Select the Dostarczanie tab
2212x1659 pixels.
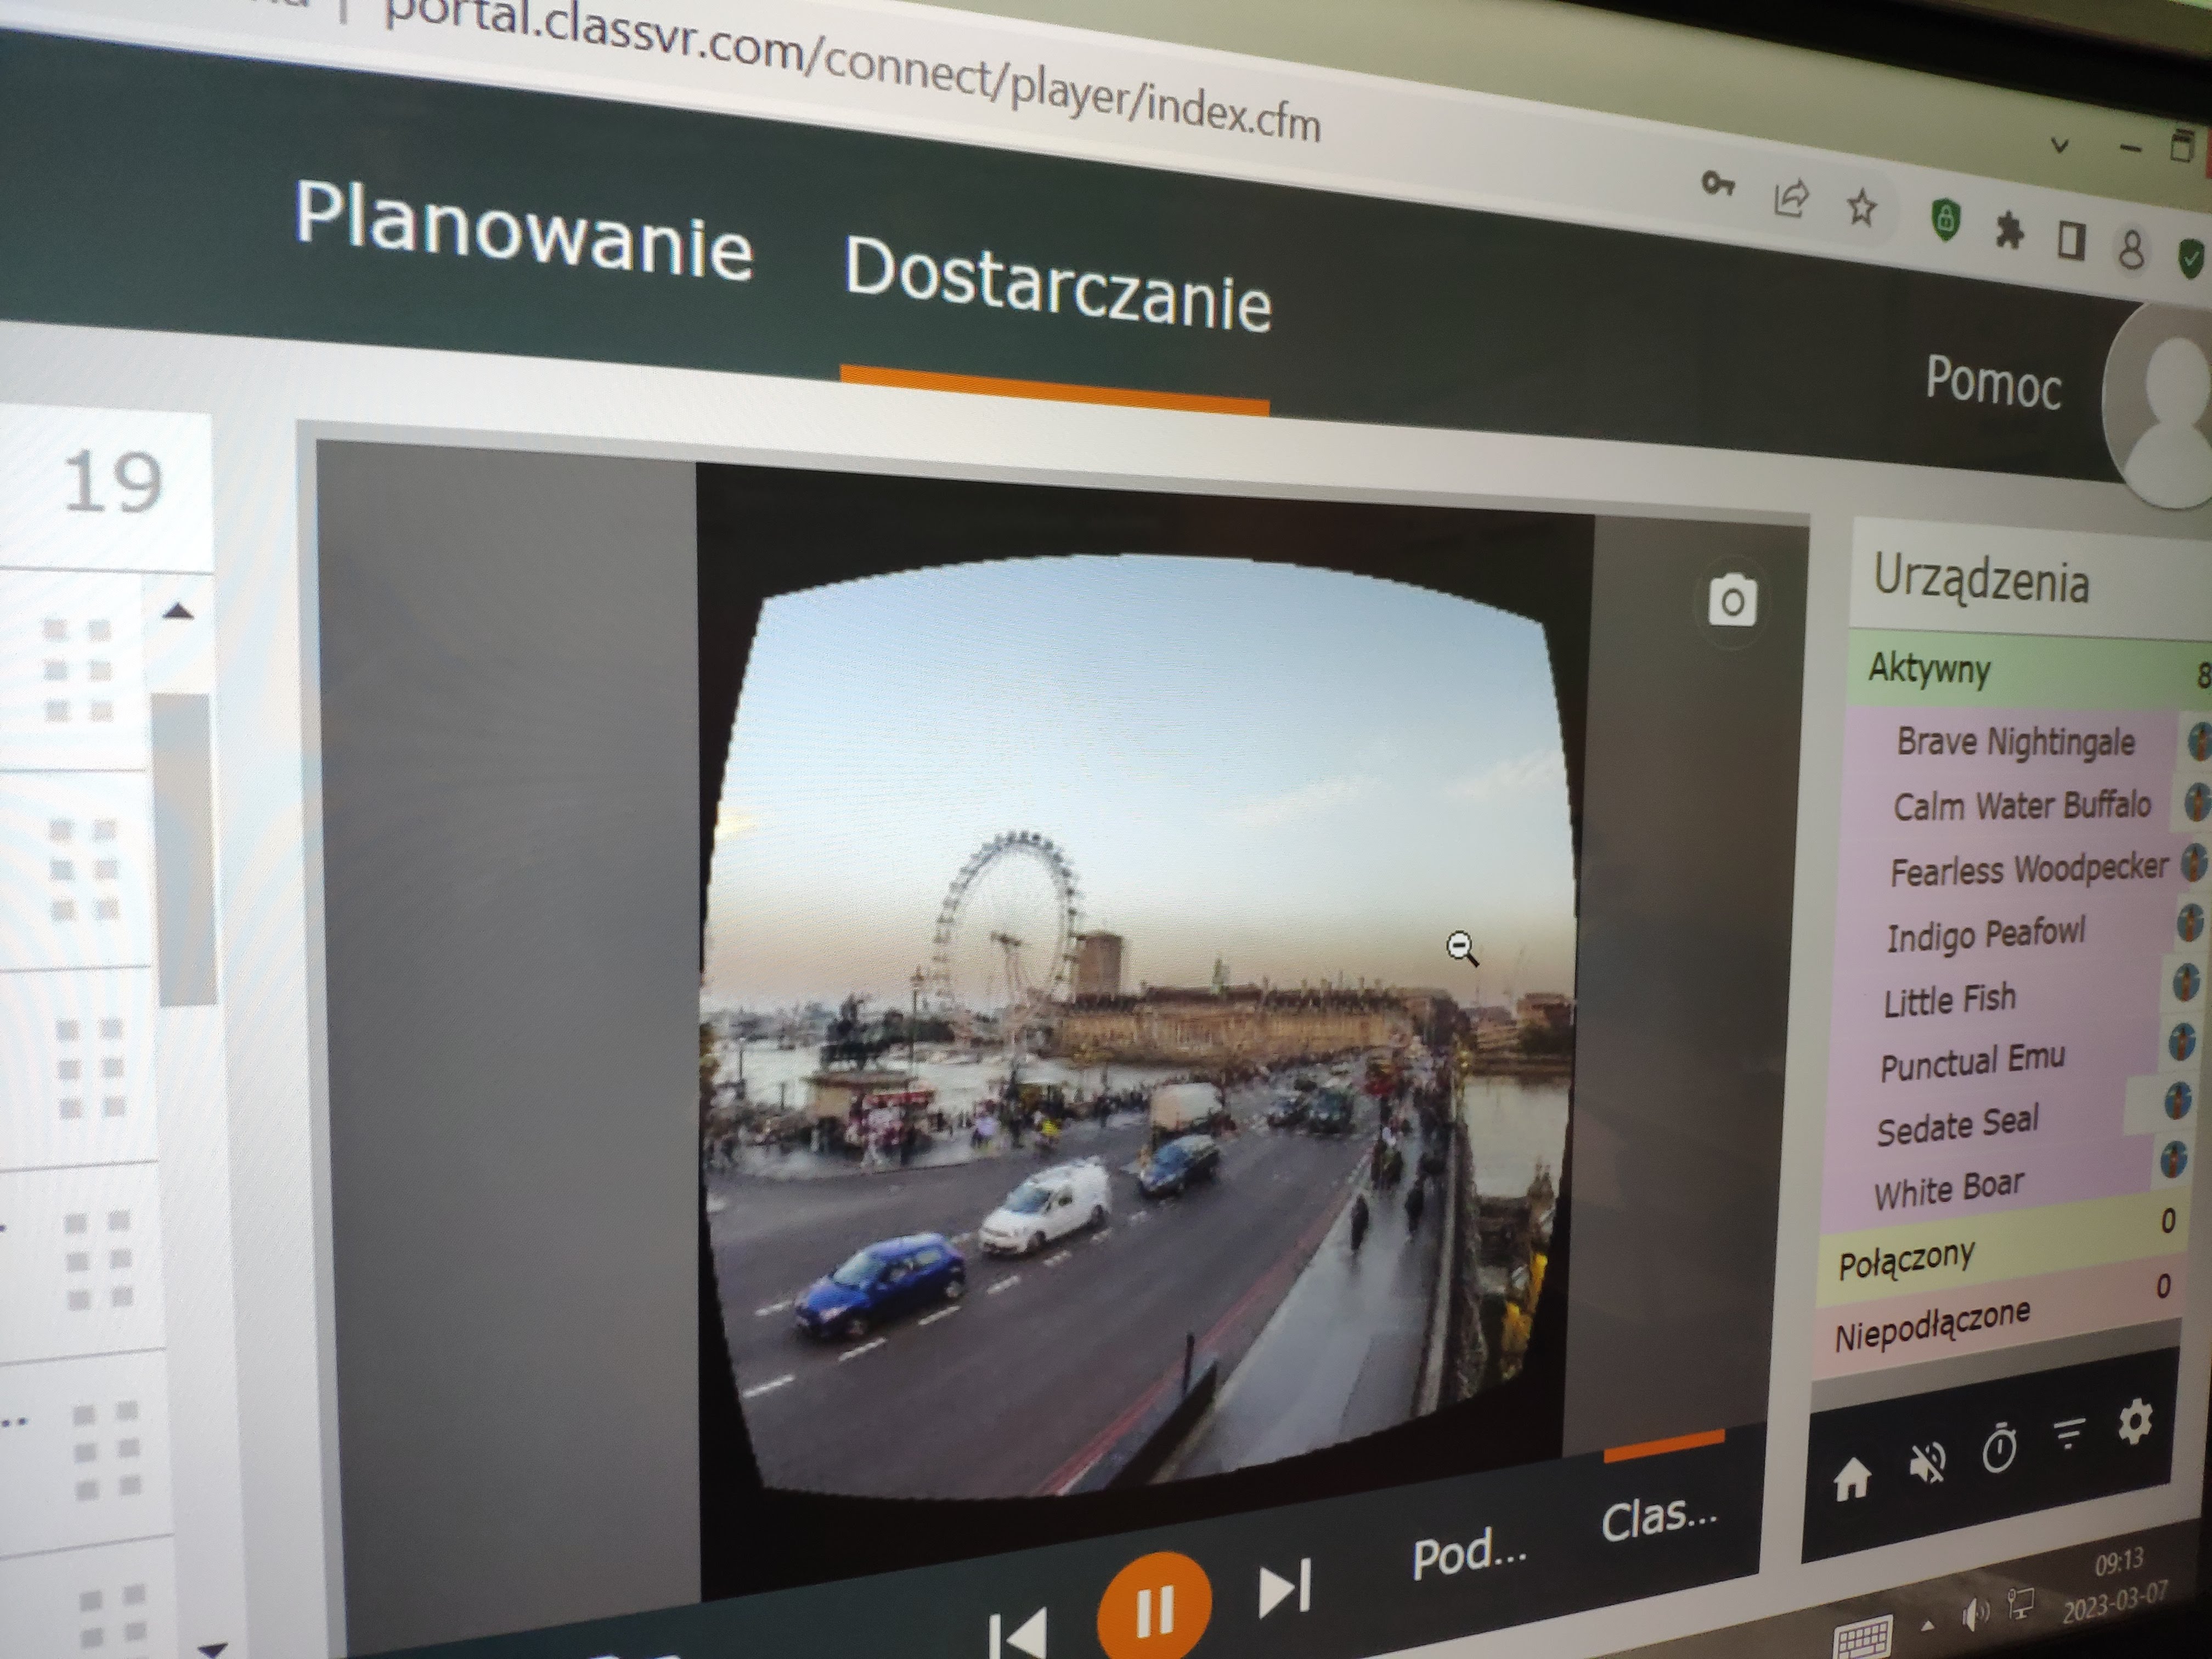tap(1057, 285)
